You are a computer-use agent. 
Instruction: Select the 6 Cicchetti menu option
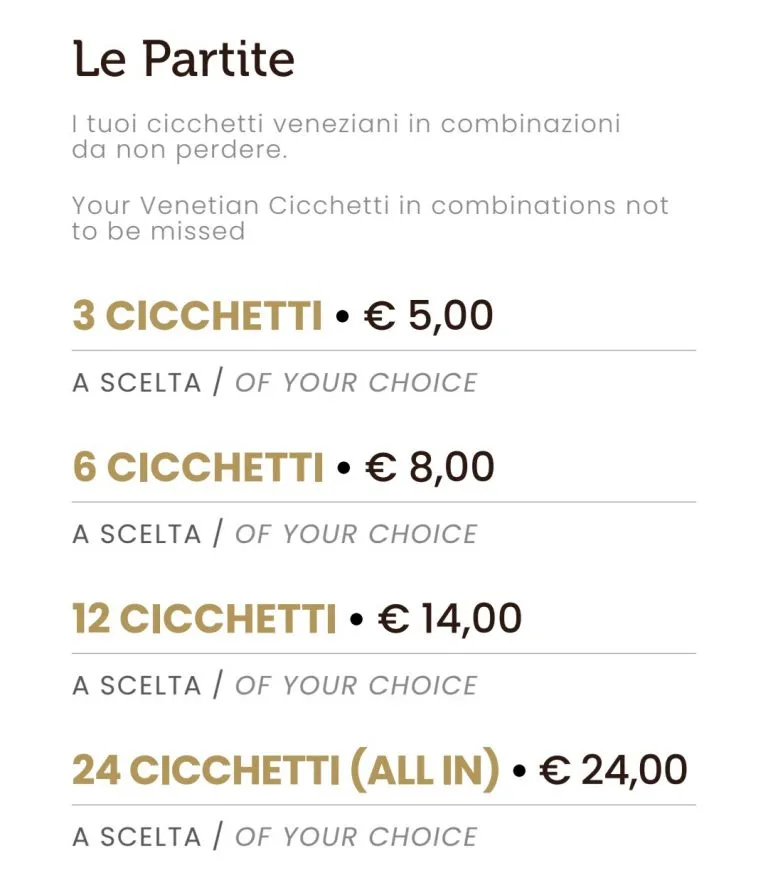pos(198,467)
